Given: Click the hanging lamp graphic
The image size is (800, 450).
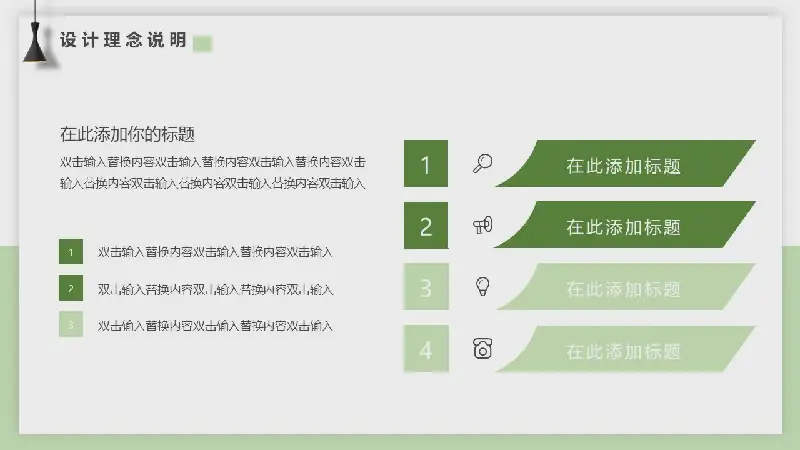Looking at the screenshot, I should (37, 40).
